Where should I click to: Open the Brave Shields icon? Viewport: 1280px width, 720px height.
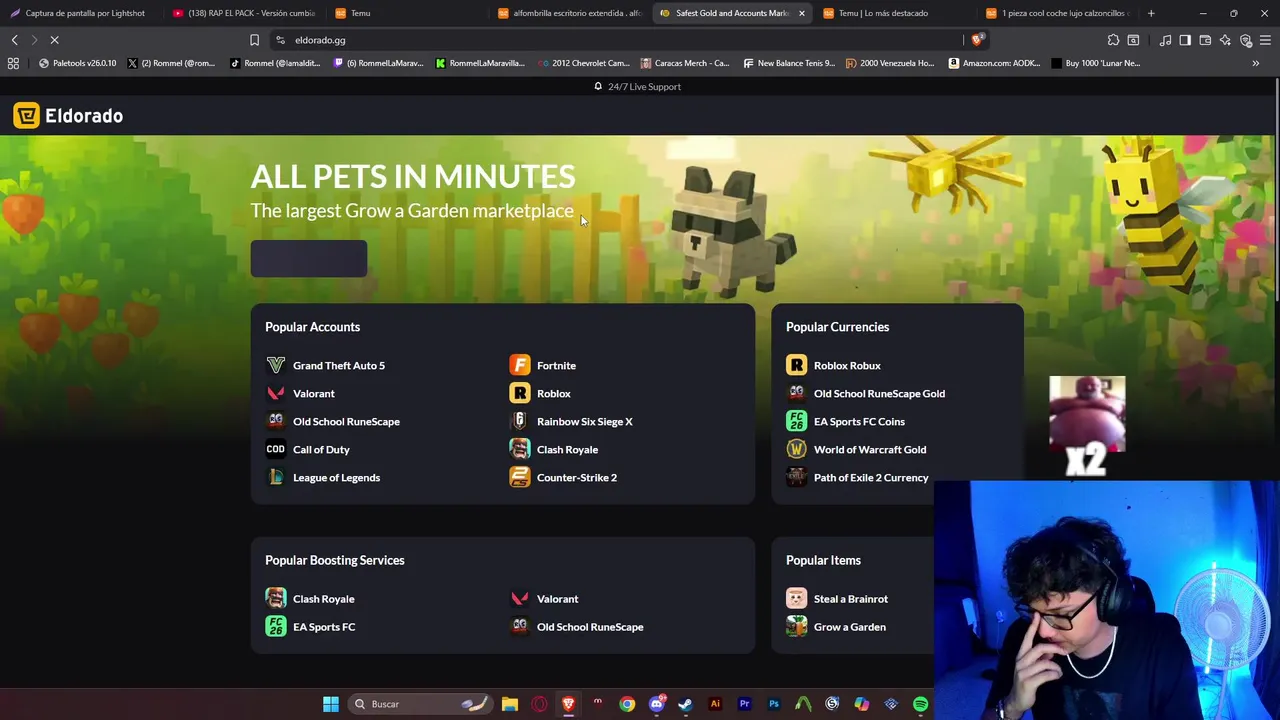[x=978, y=40]
